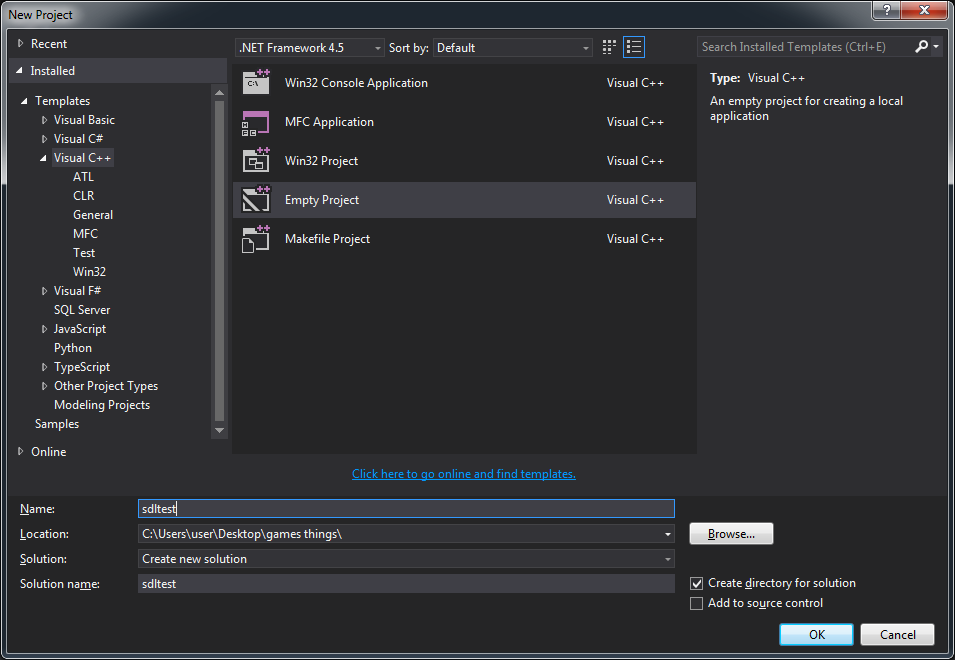The width and height of the screenshot is (955, 660).
Task: Enable Add to source control checkbox
Action: [x=697, y=603]
